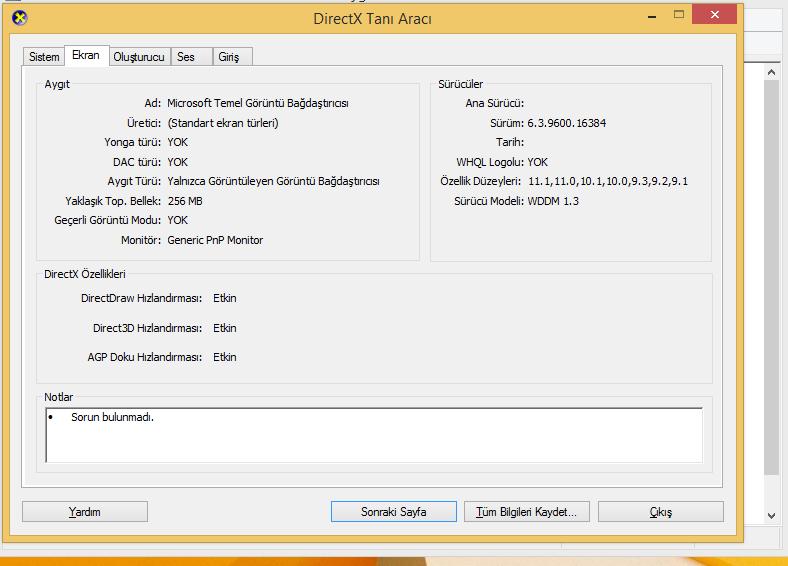Click inside the Notlar text box

click(374, 440)
